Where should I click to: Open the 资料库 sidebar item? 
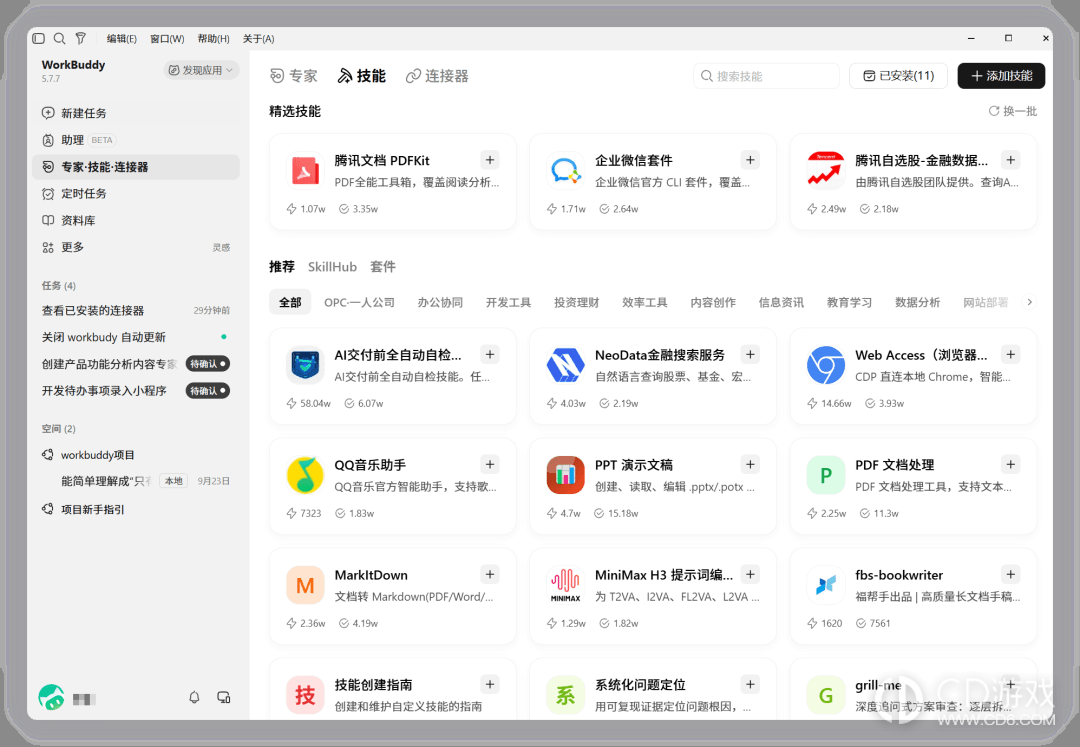pyautogui.click(x=136, y=220)
